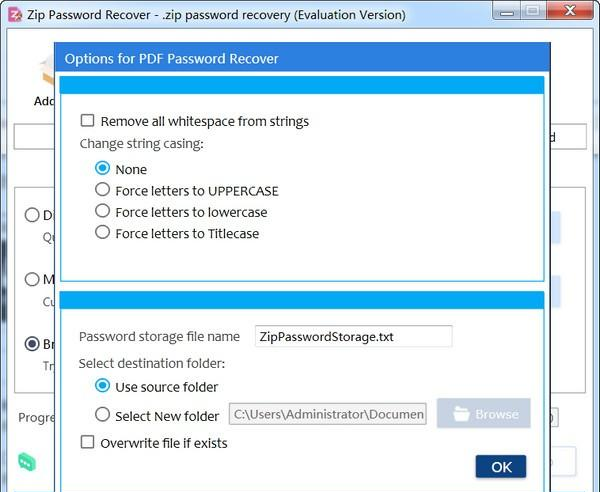Click the Add files box icon
Image resolution: width=600 pixels, height=492 pixels.
pyautogui.click(x=45, y=72)
